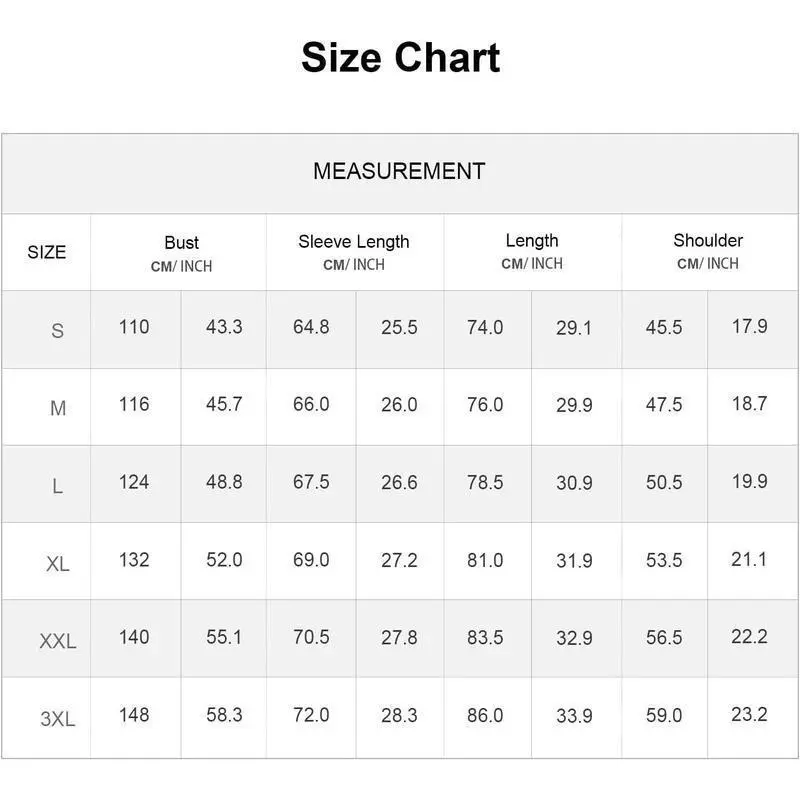Select the XXL size row label
The width and height of the screenshot is (800, 800).
tap(57, 641)
